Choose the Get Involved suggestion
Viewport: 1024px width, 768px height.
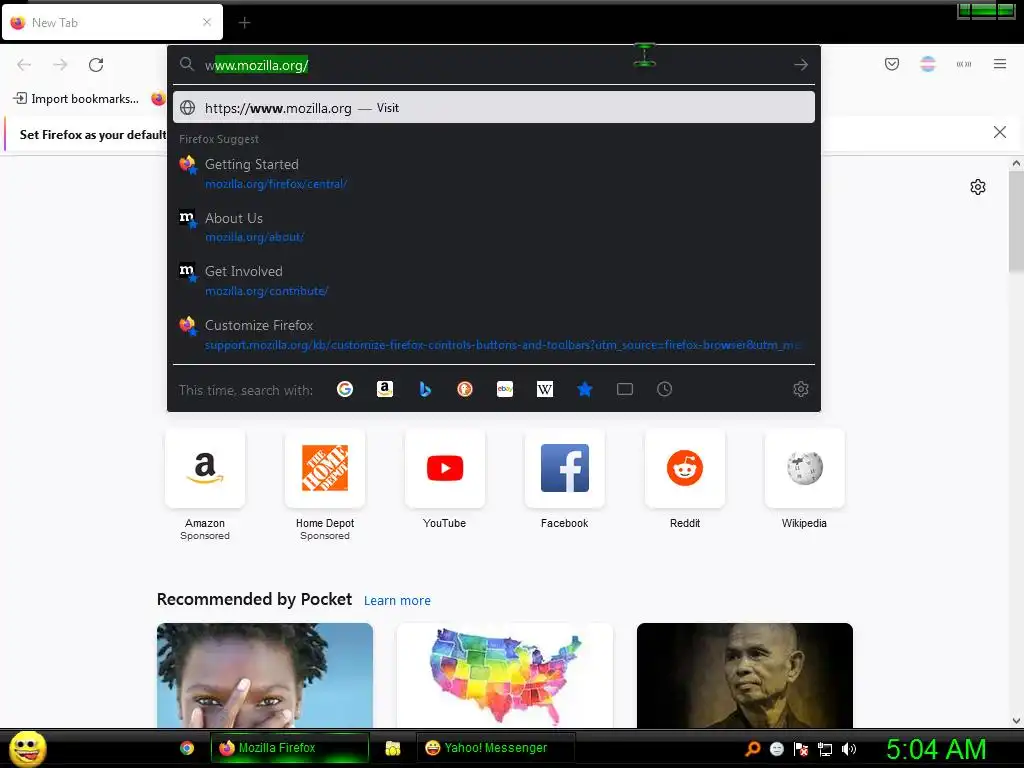(494, 281)
